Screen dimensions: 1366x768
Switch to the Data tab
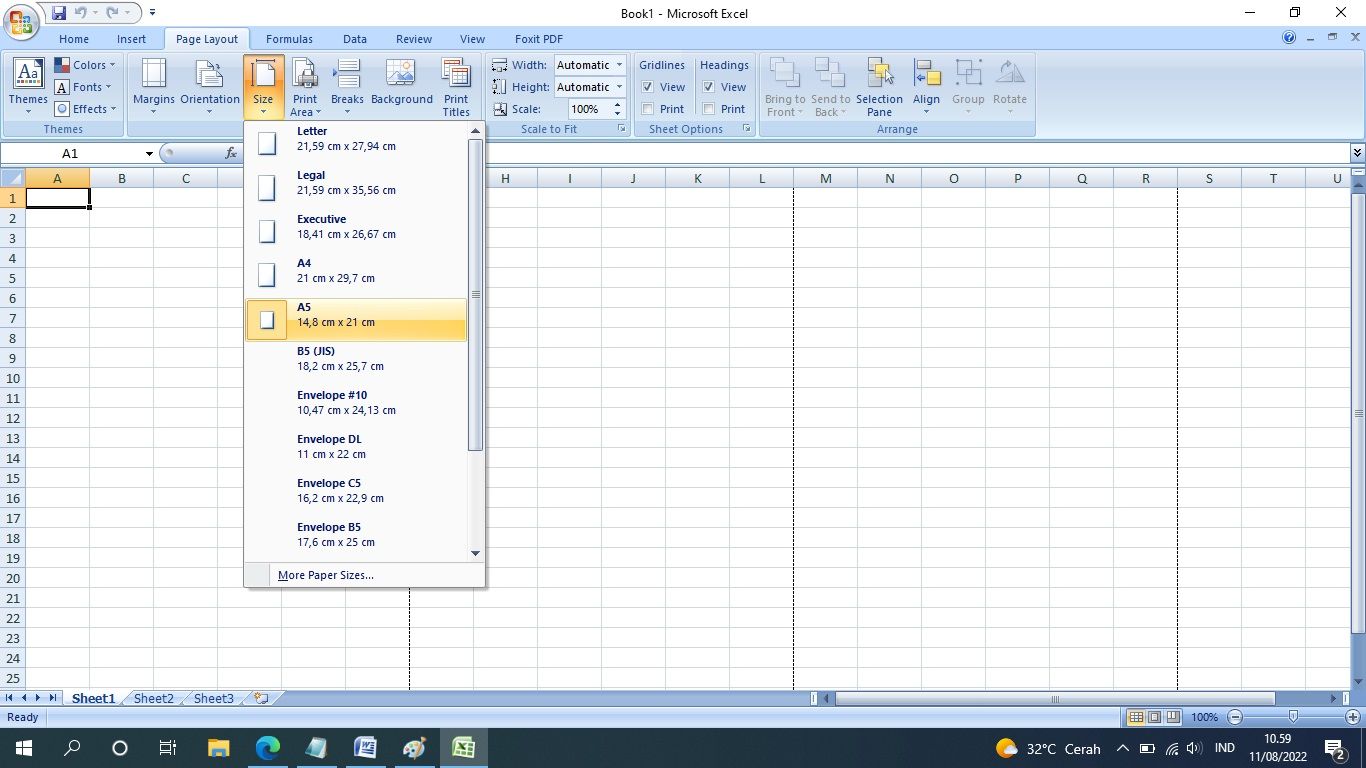(x=355, y=39)
